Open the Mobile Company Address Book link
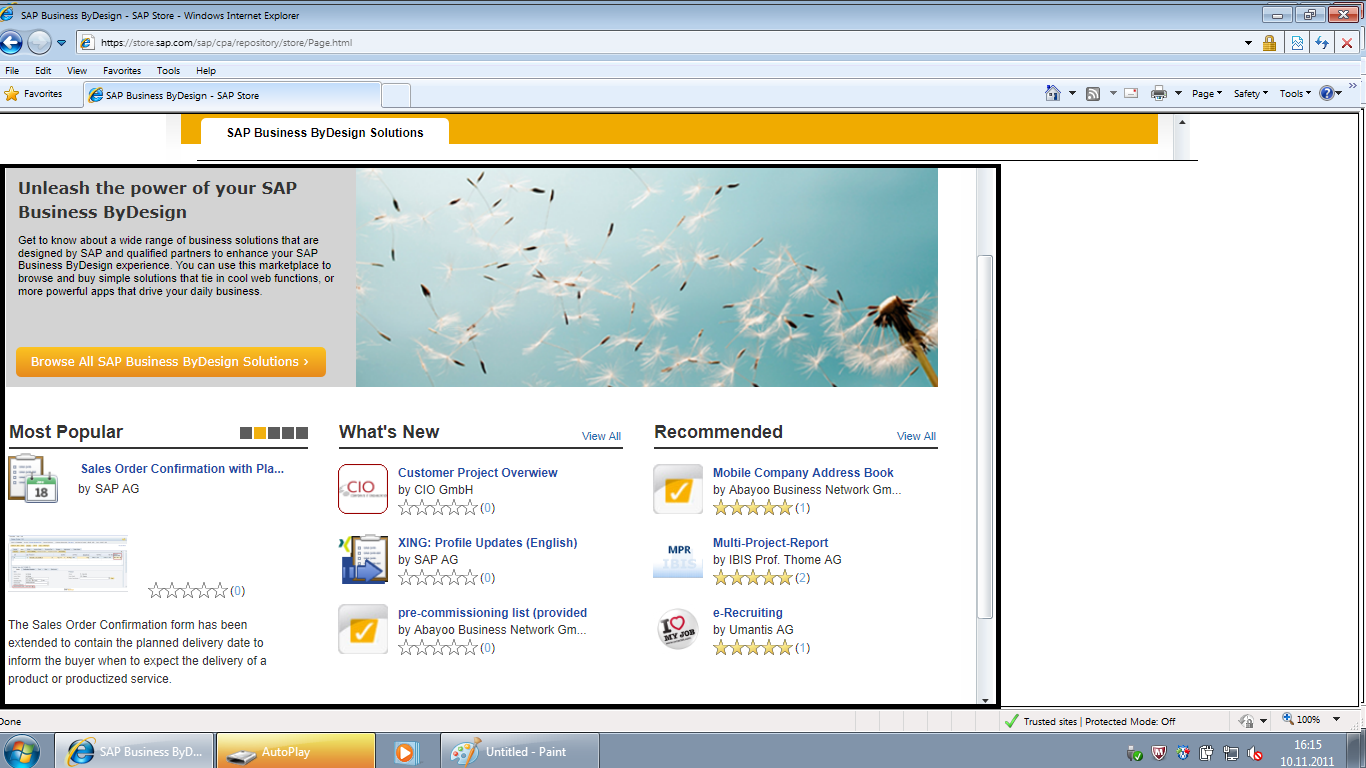Screen dimensions: 1366x768 pyautogui.click(x=803, y=473)
